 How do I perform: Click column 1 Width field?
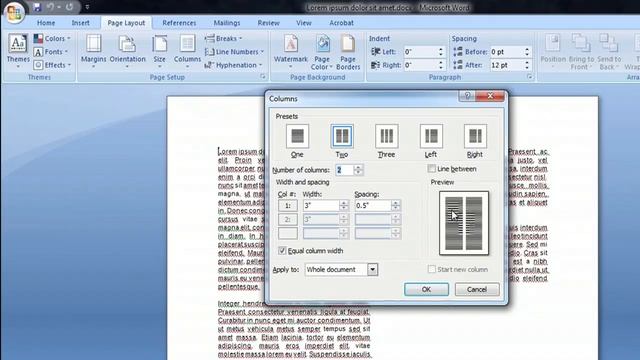pyautogui.click(x=321, y=206)
